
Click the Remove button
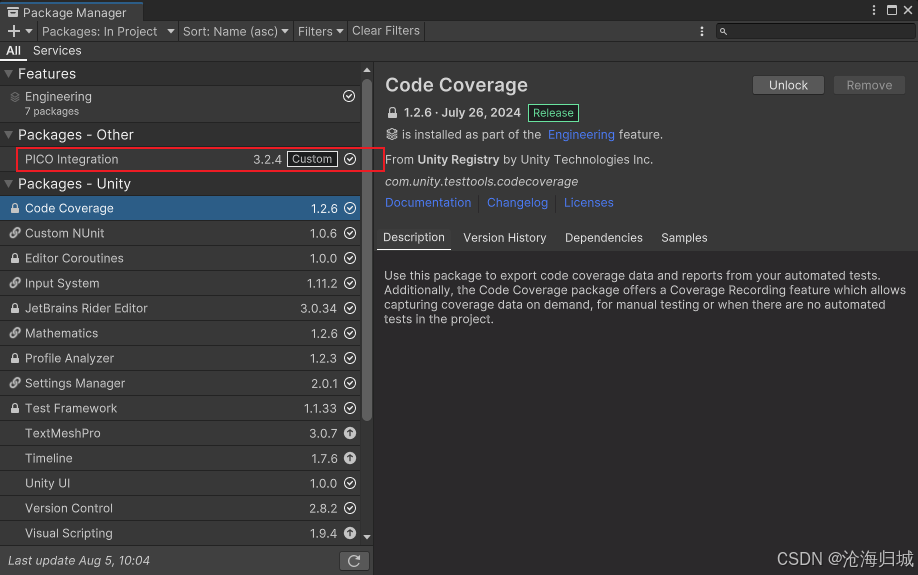pyautogui.click(x=869, y=85)
